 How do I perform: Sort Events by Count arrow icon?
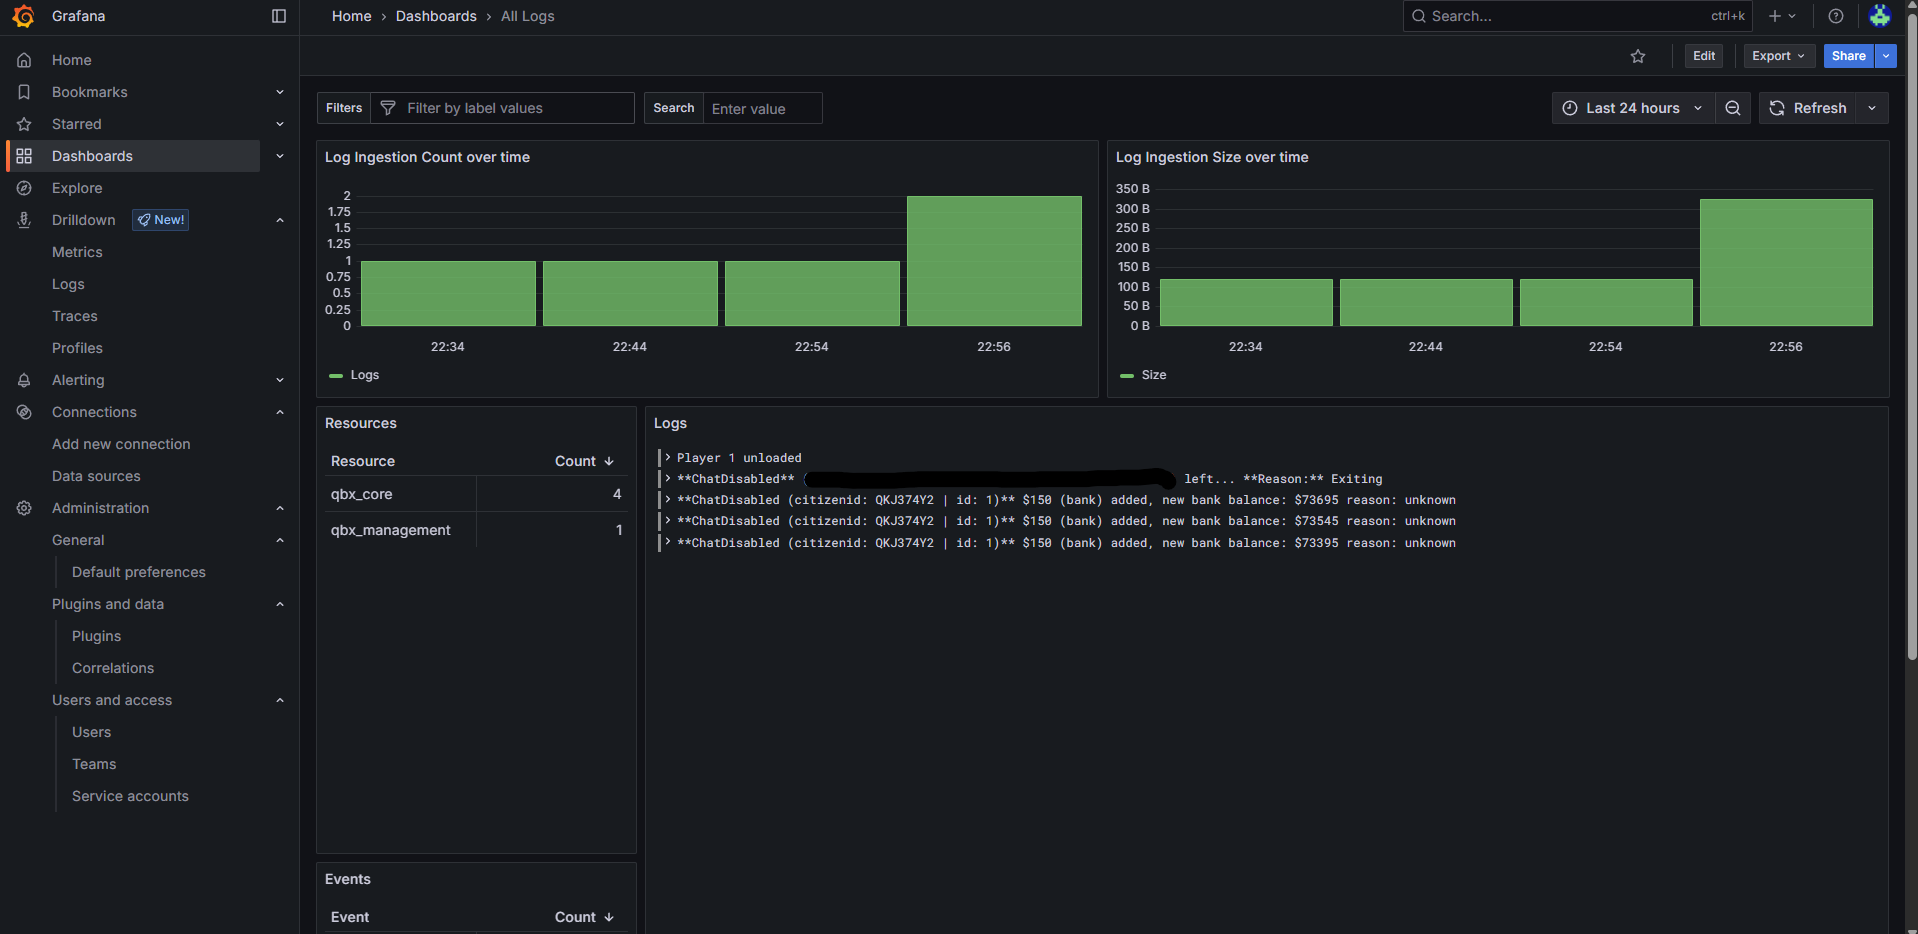click(609, 917)
